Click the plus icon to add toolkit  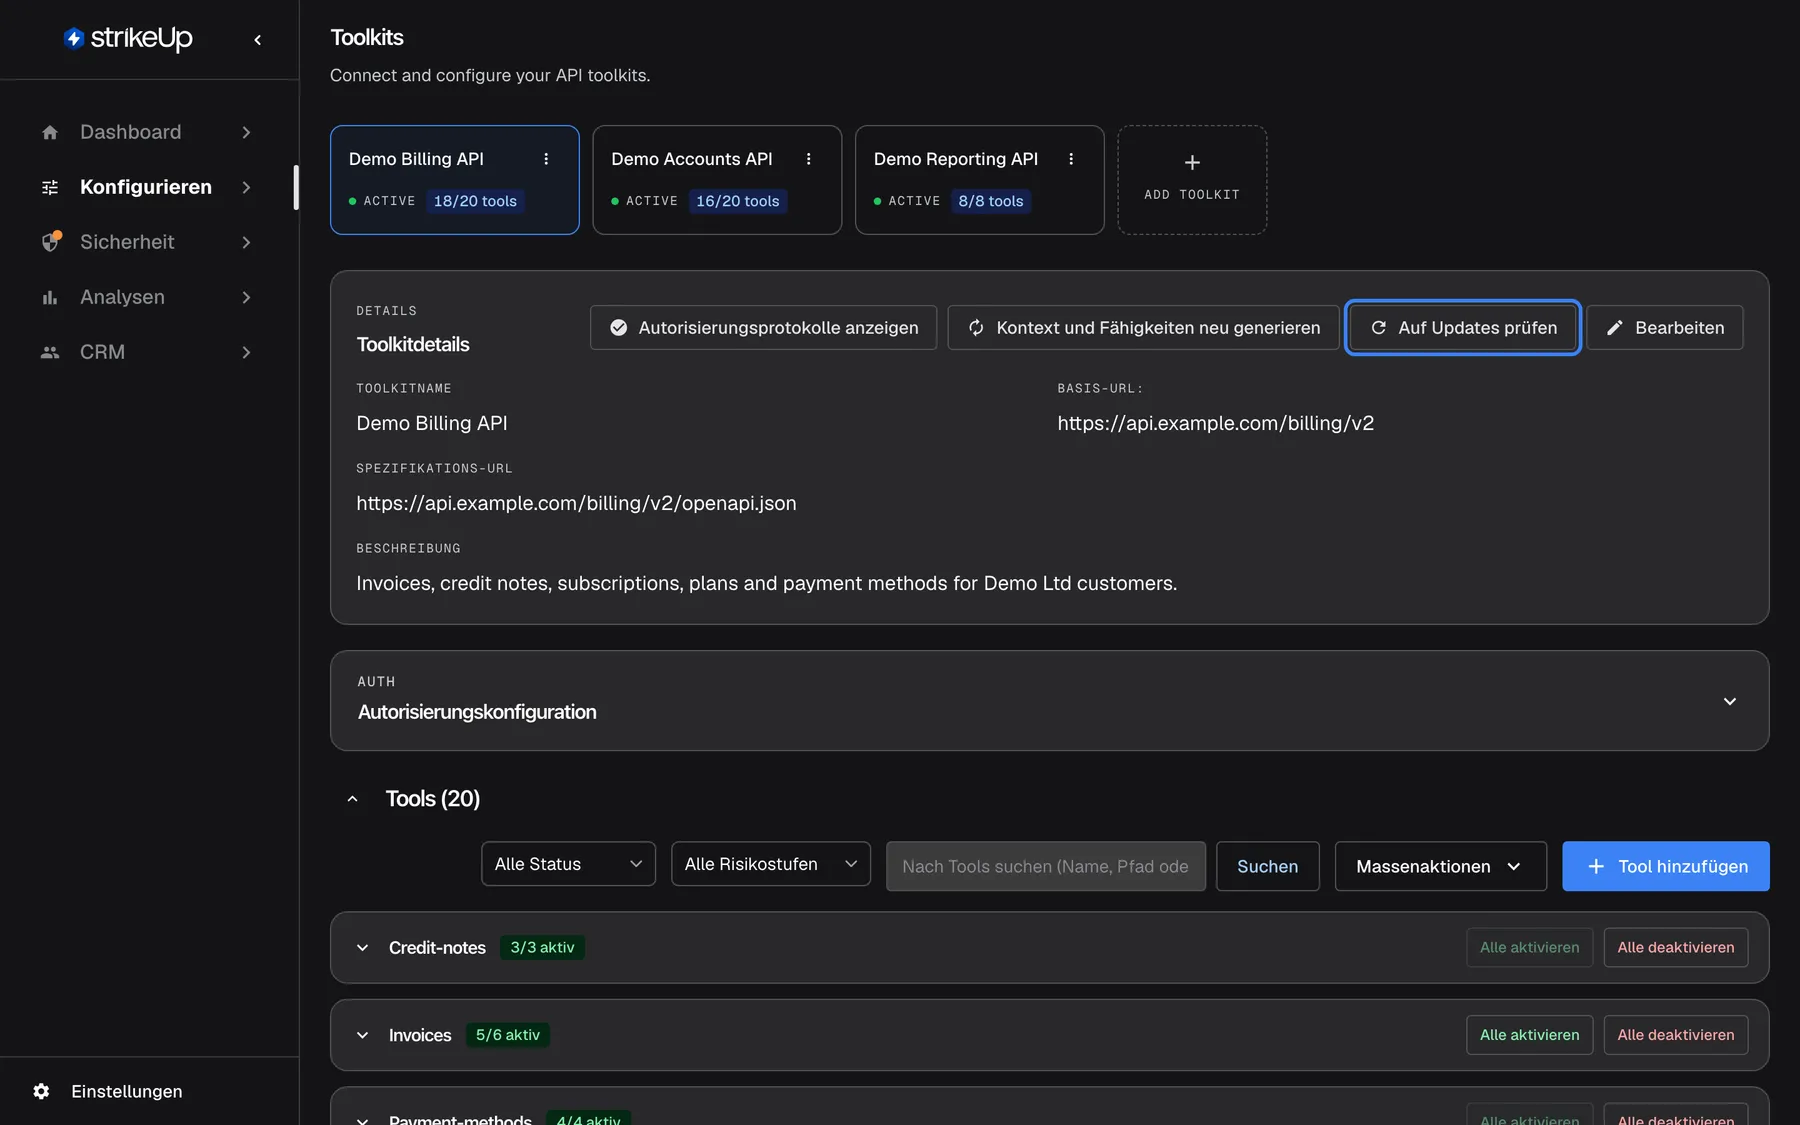click(1192, 163)
